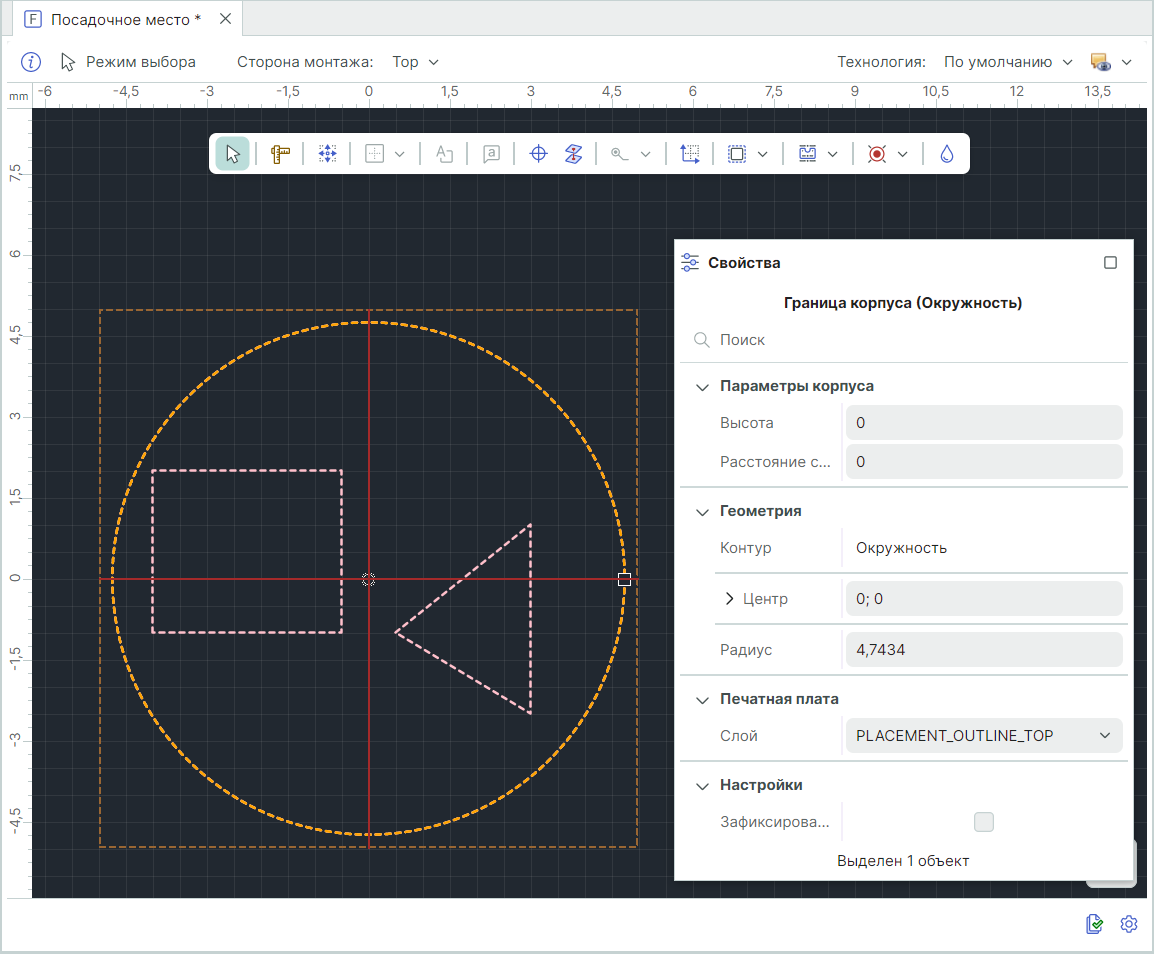Click the Режим выбора mode button
1154x954 pixels.
[128, 62]
